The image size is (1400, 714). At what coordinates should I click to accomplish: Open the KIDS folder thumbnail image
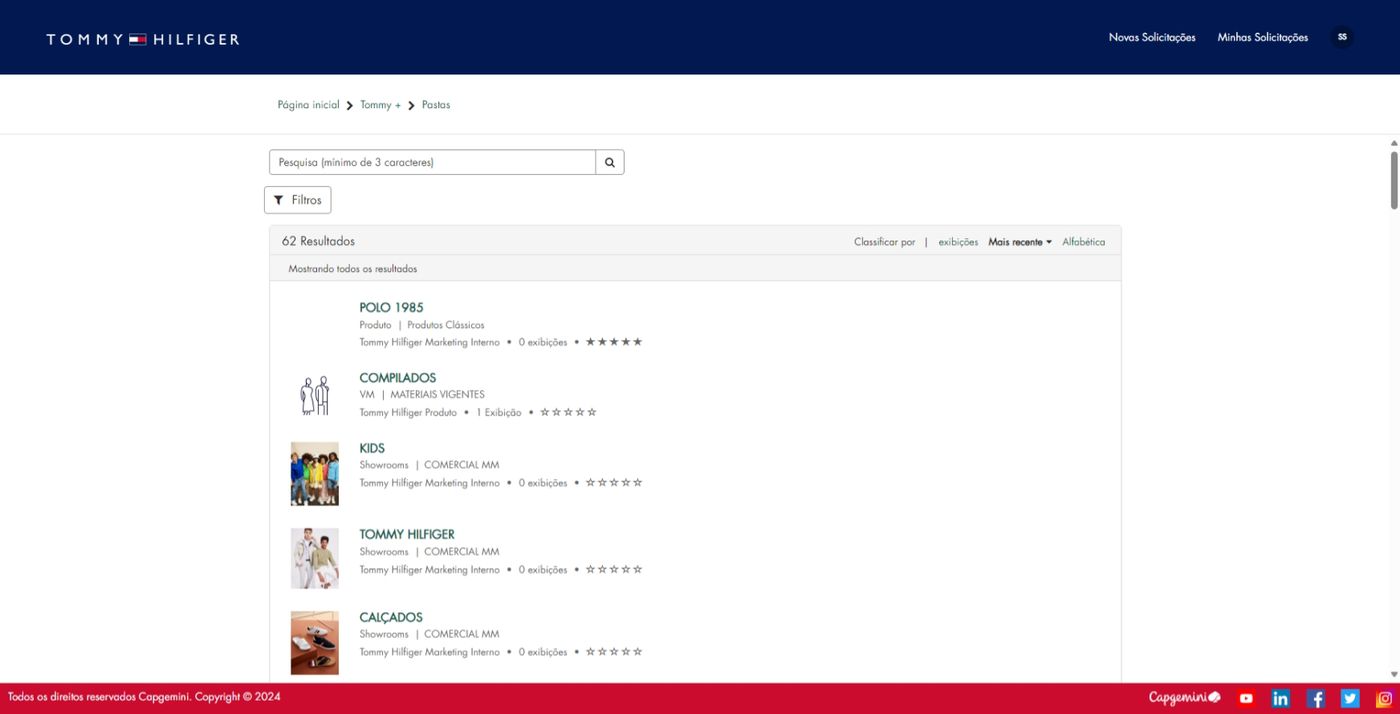(x=315, y=474)
